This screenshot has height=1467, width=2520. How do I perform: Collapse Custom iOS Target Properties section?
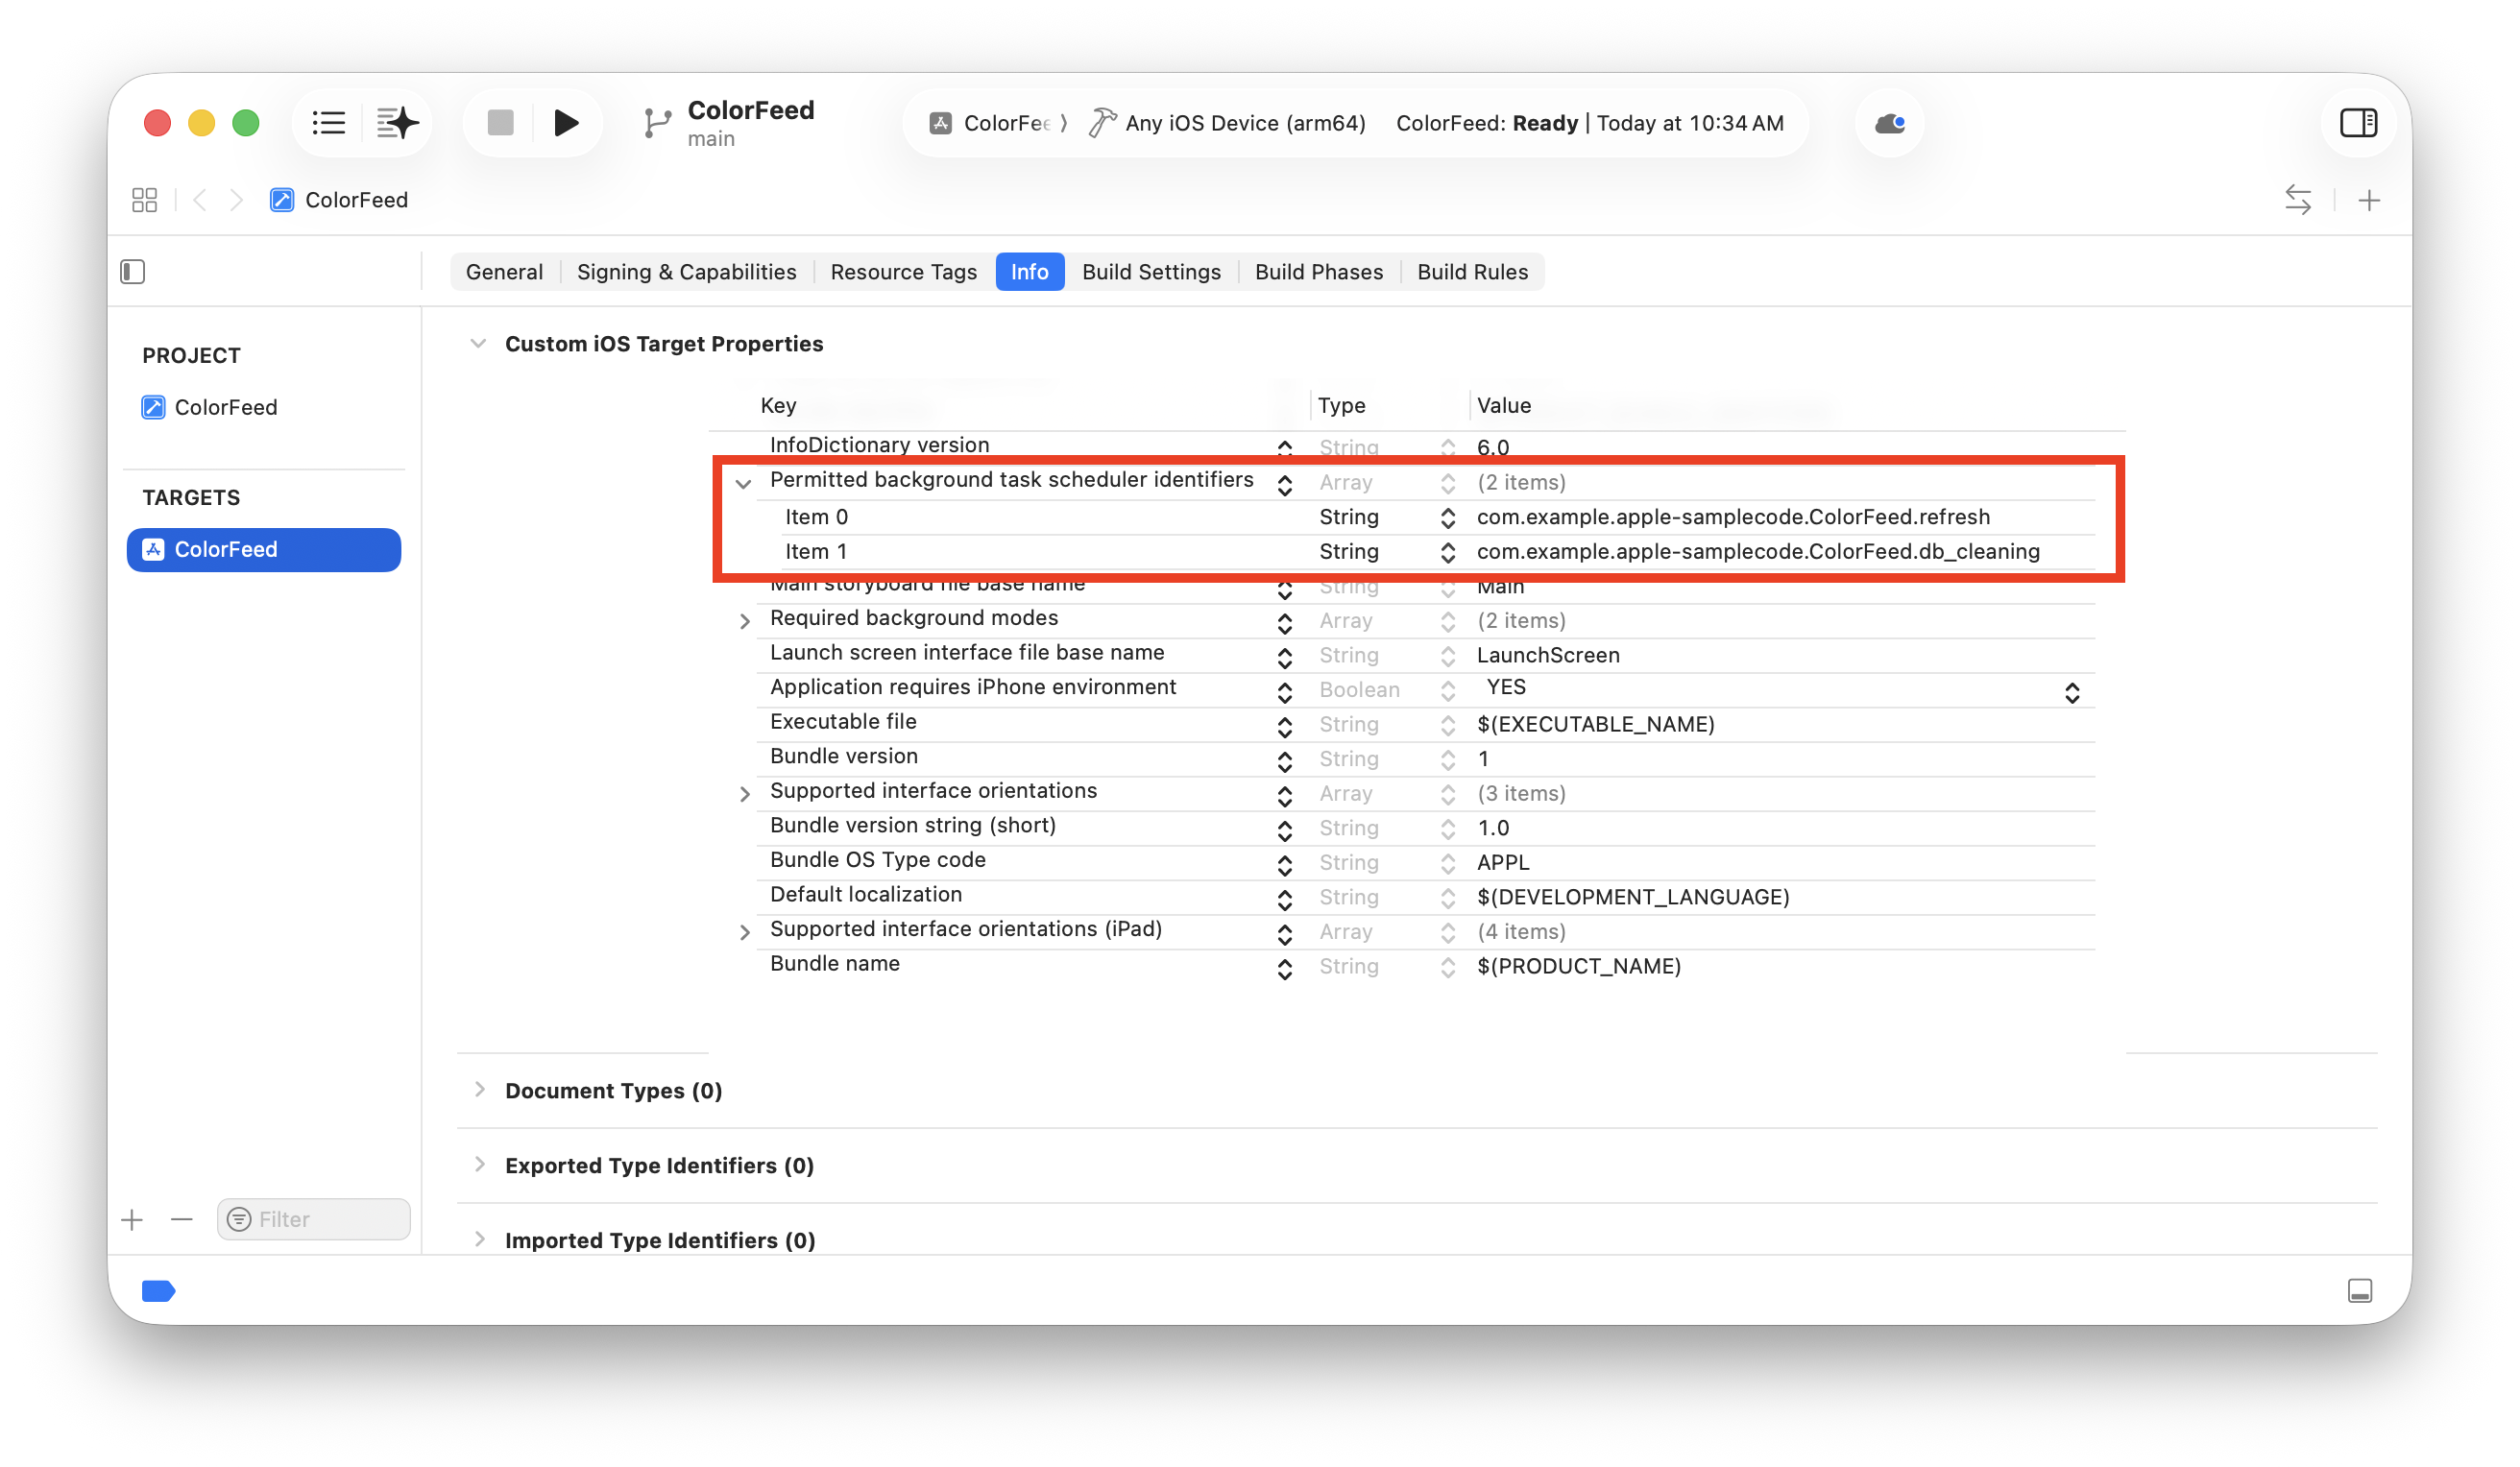(478, 344)
